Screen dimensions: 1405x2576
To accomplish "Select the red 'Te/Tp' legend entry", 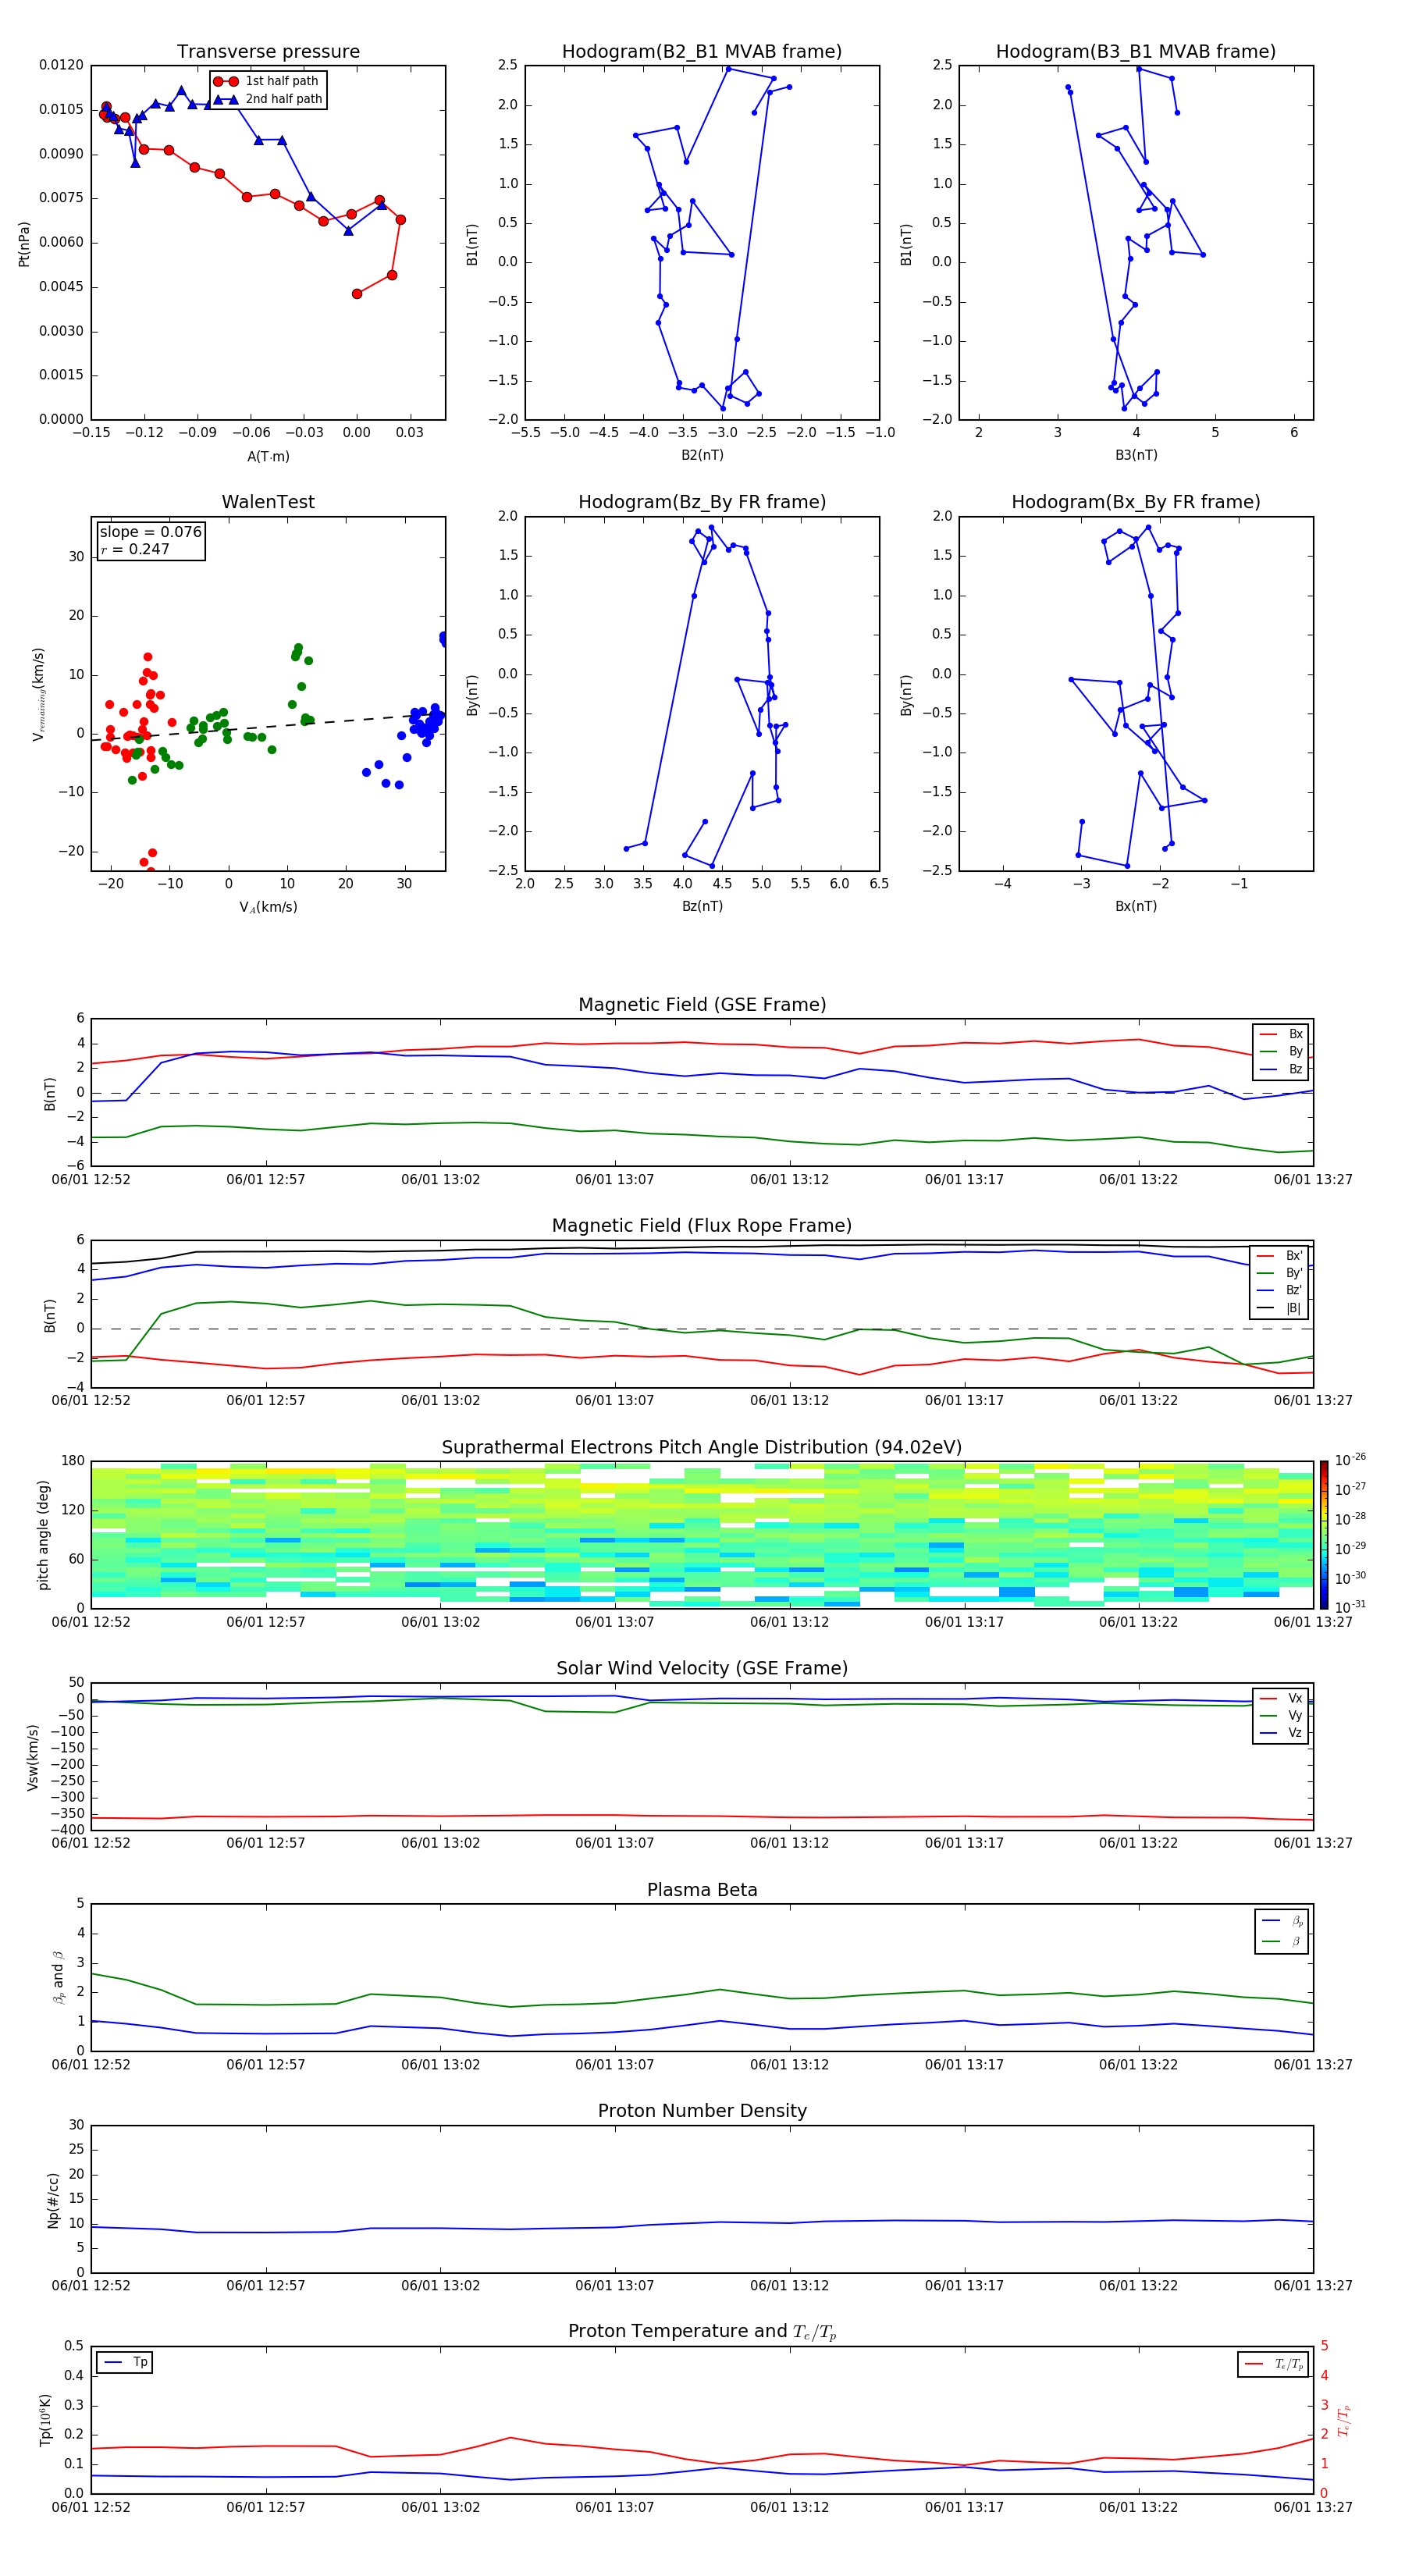I will point(1275,2364).
